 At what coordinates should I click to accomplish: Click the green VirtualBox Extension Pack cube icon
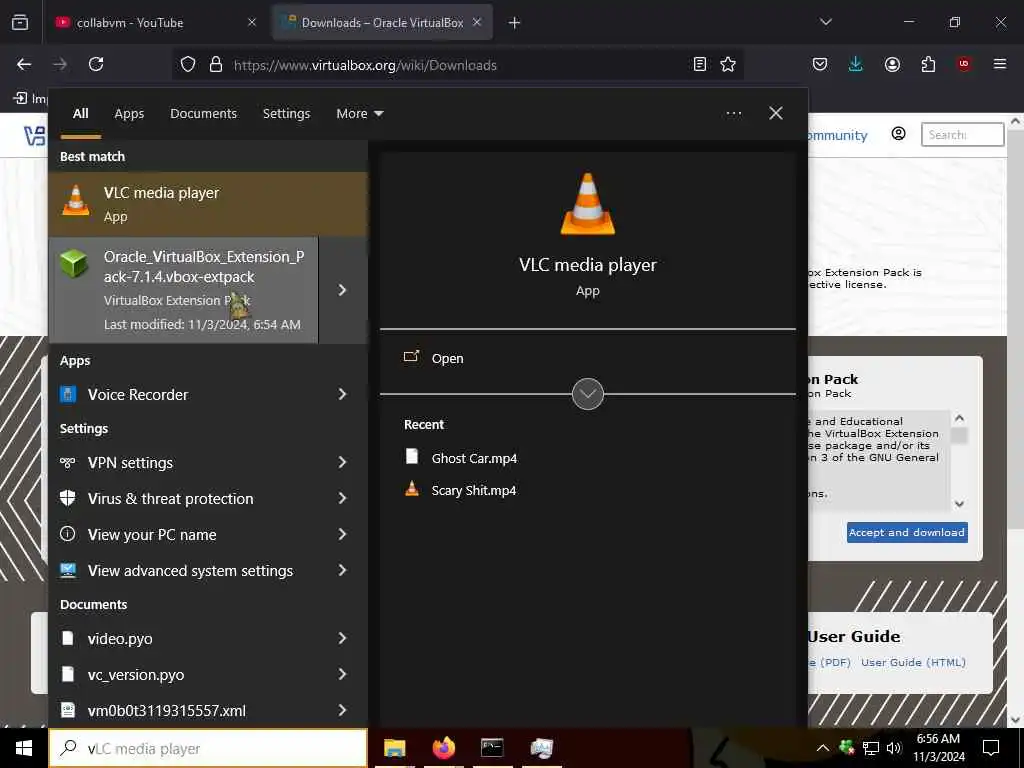pyautogui.click(x=74, y=264)
